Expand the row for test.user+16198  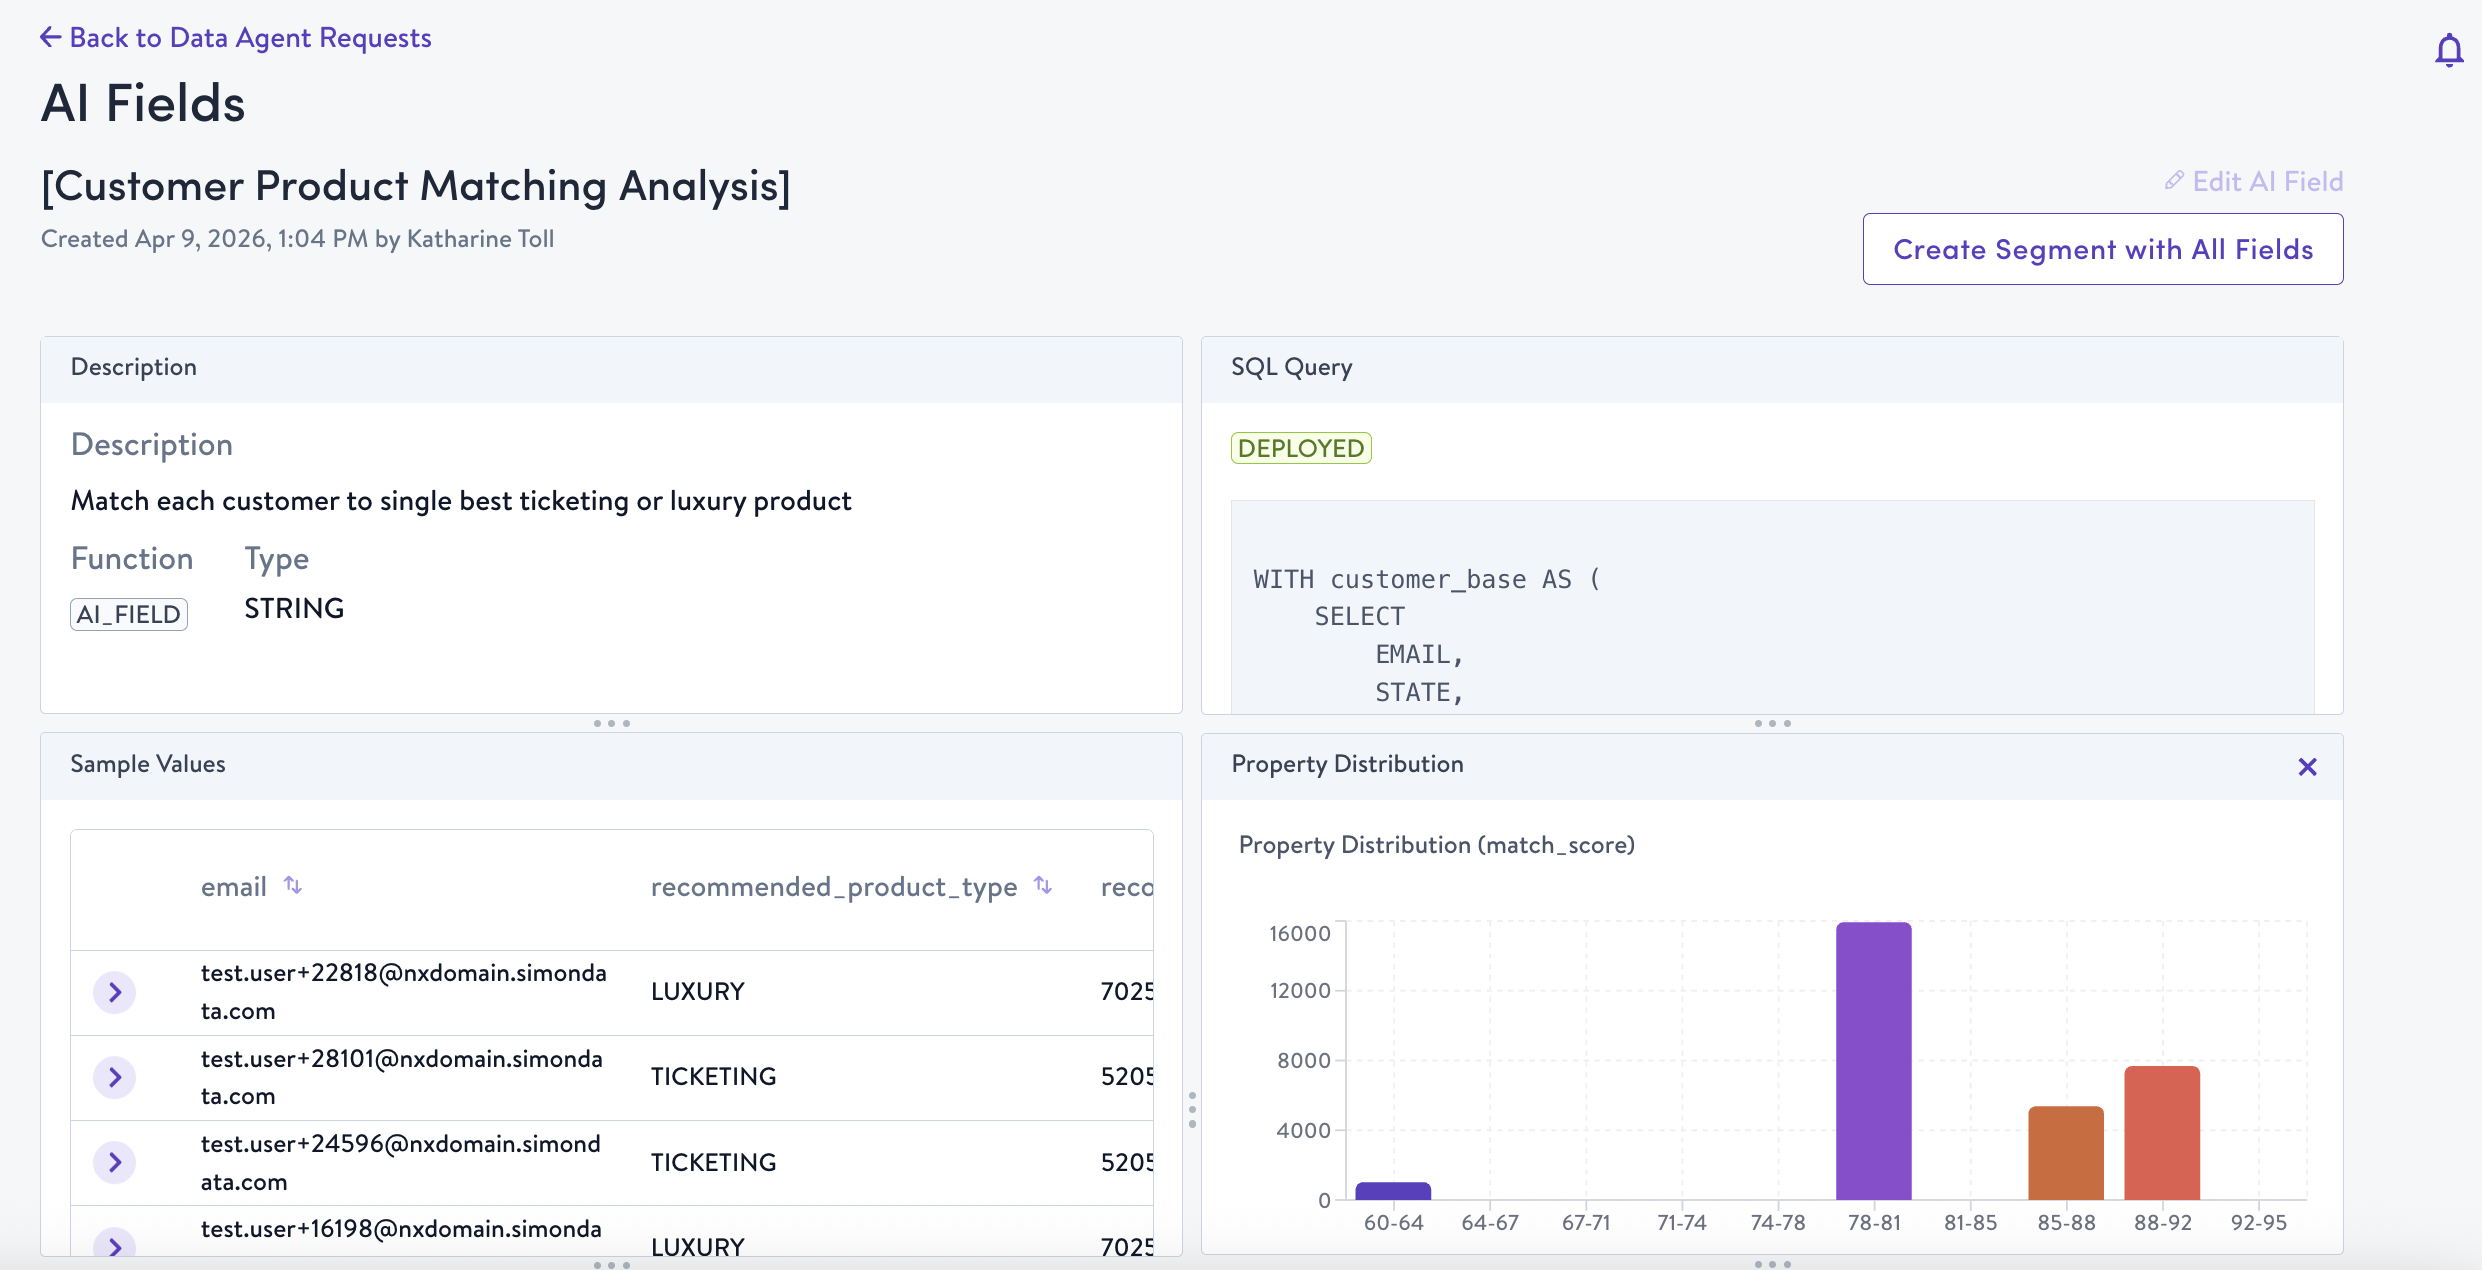[x=115, y=1247]
